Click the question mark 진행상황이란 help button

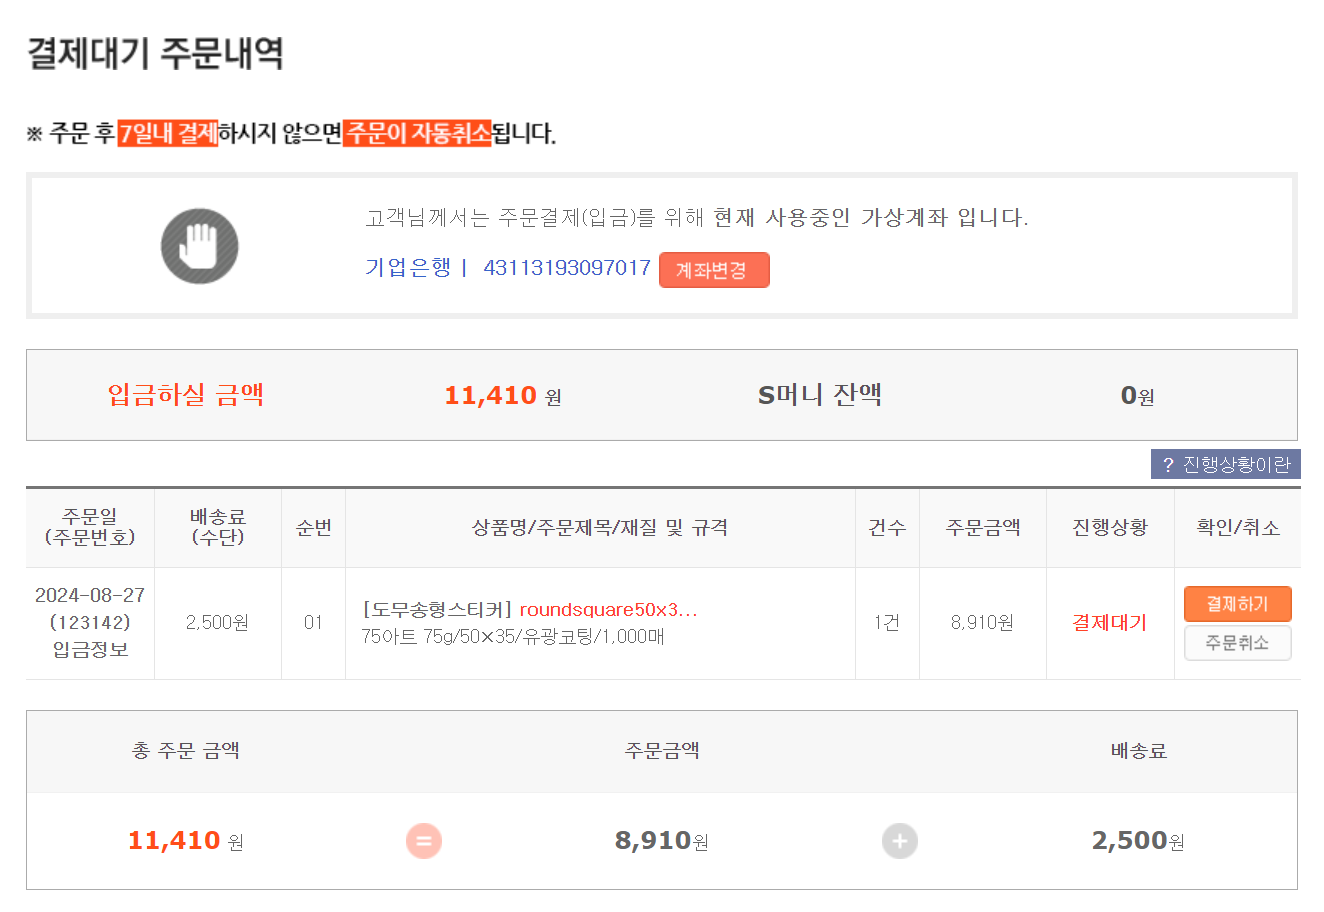pos(1226,464)
